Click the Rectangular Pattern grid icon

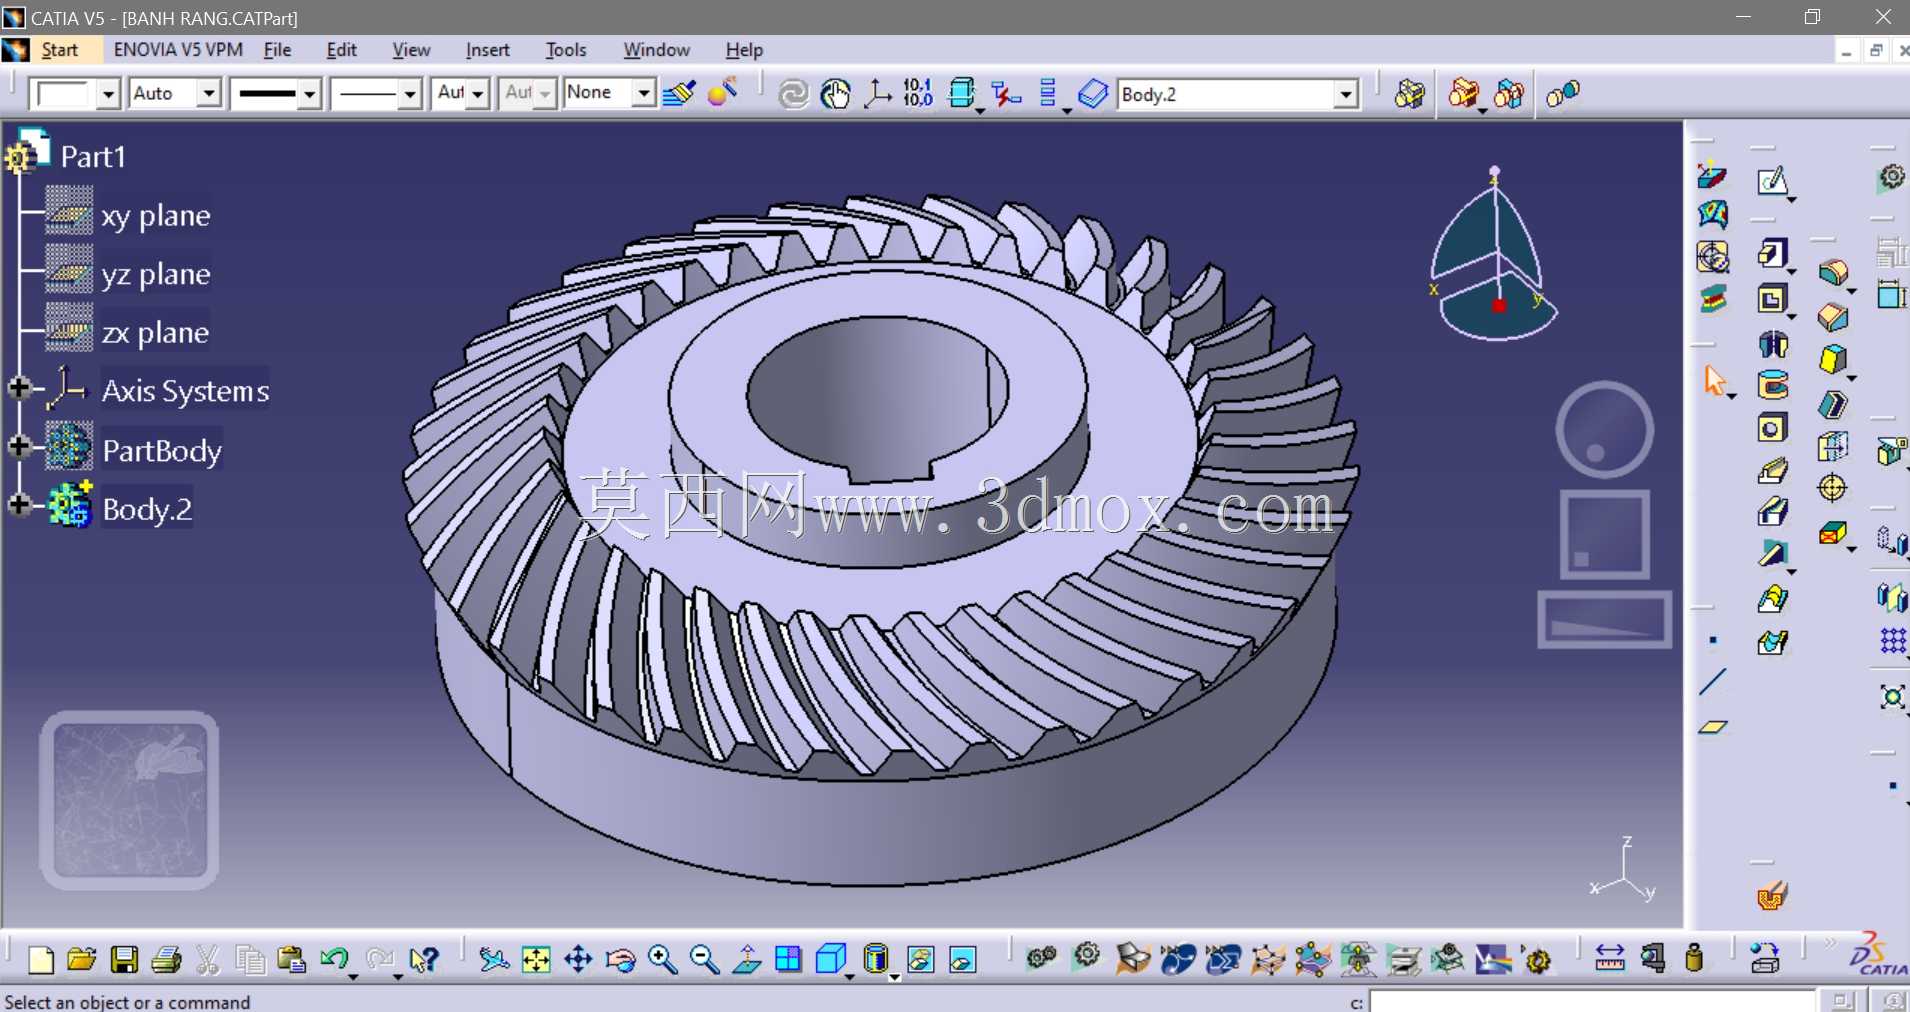click(x=1892, y=640)
